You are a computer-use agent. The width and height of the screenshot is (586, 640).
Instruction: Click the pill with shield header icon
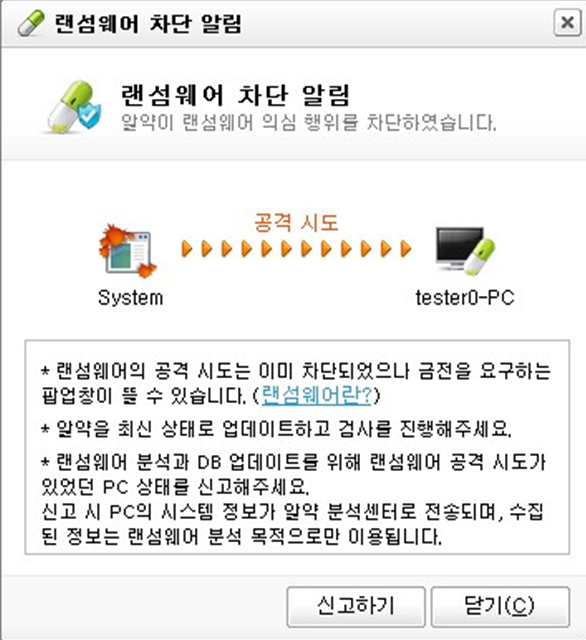pyautogui.click(x=73, y=107)
